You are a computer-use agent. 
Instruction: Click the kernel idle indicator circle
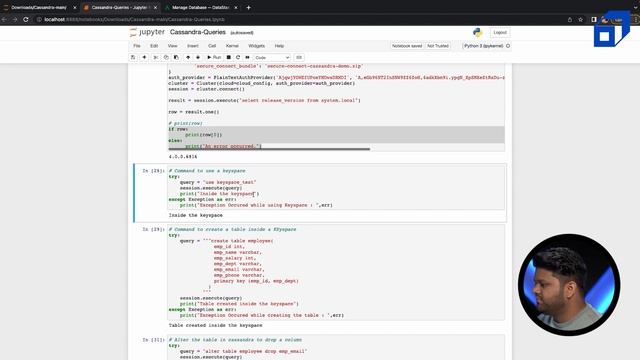tap(508, 46)
